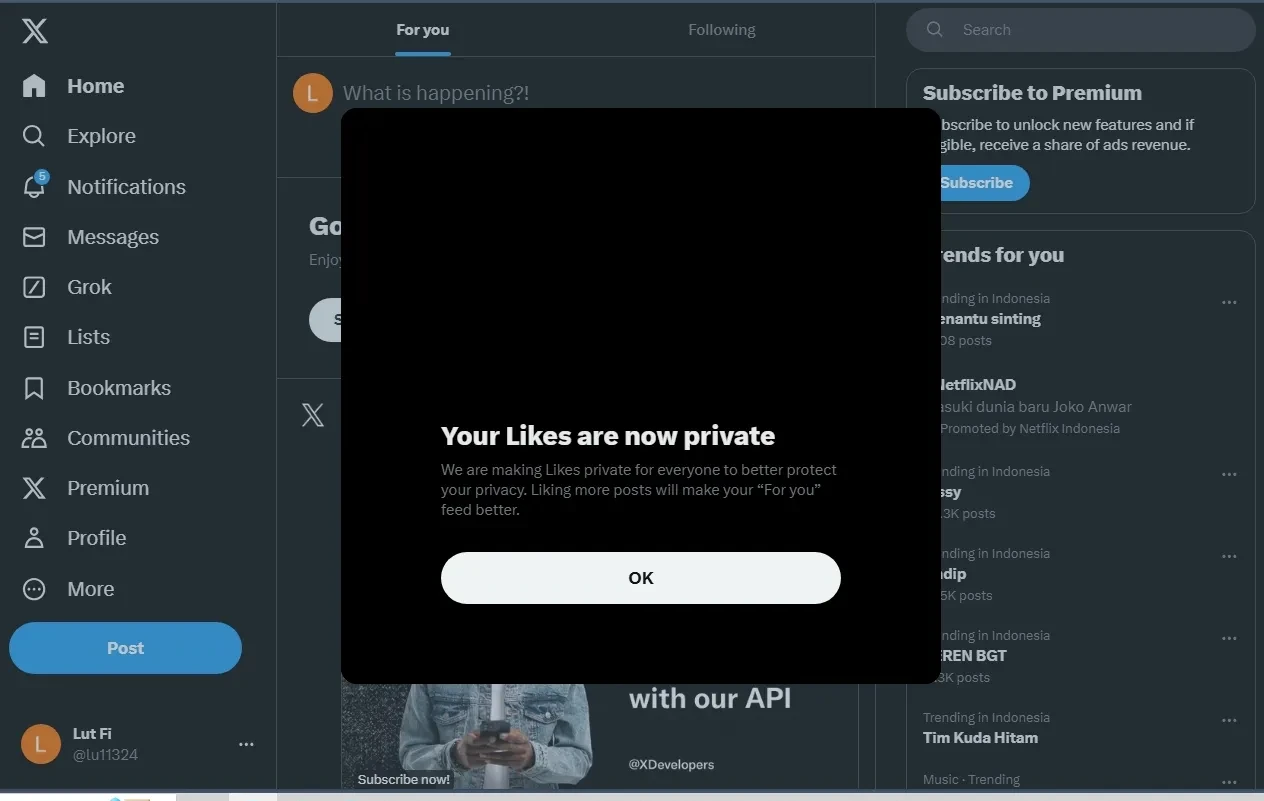Click 'Promoted by Netflix Indonesia' text

click(x=1030, y=429)
